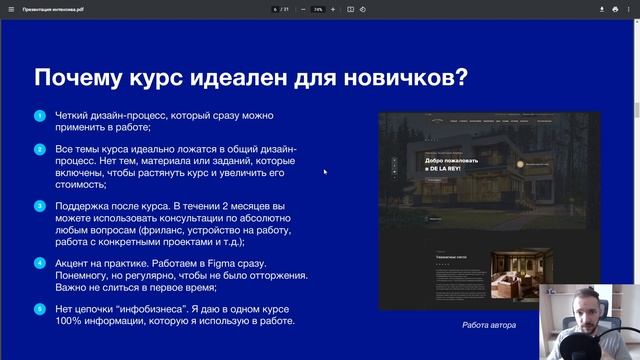Screen dimensions: 640x360
Task: Open the PDF viewer sidebar menu icon
Action: coord(11,9)
